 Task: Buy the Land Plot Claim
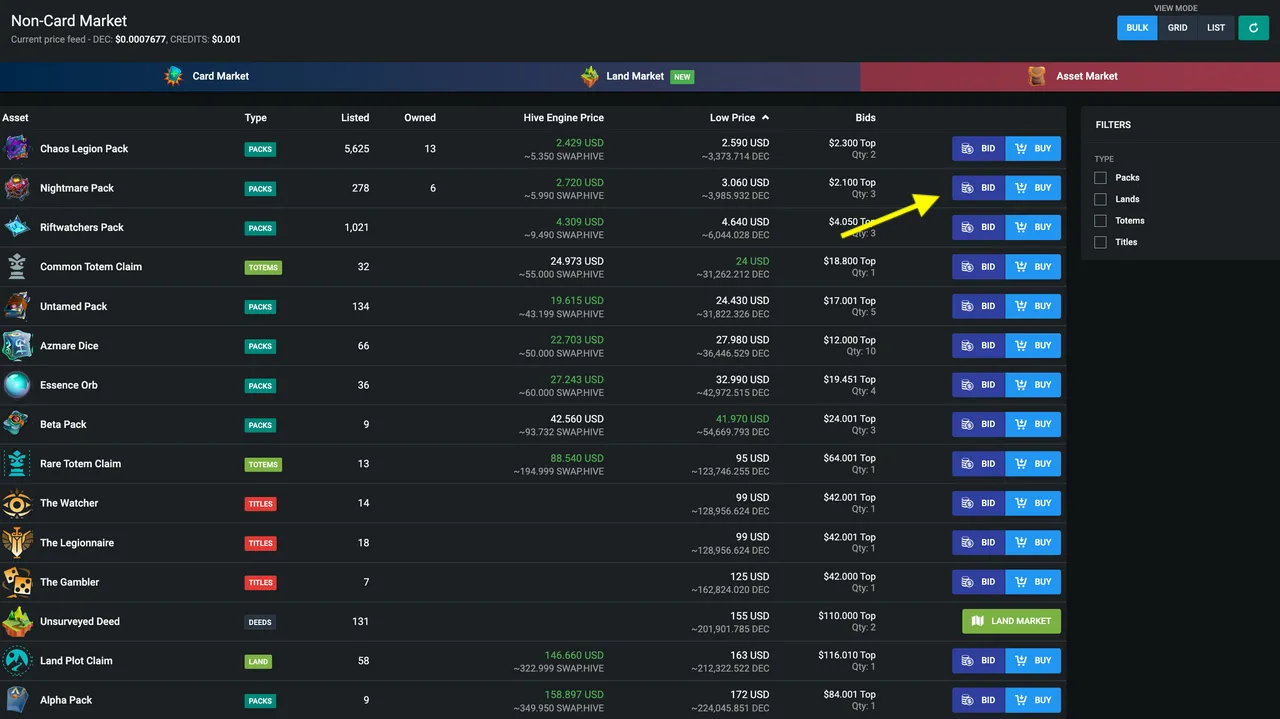pyautogui.click(x=1033, y=661)
